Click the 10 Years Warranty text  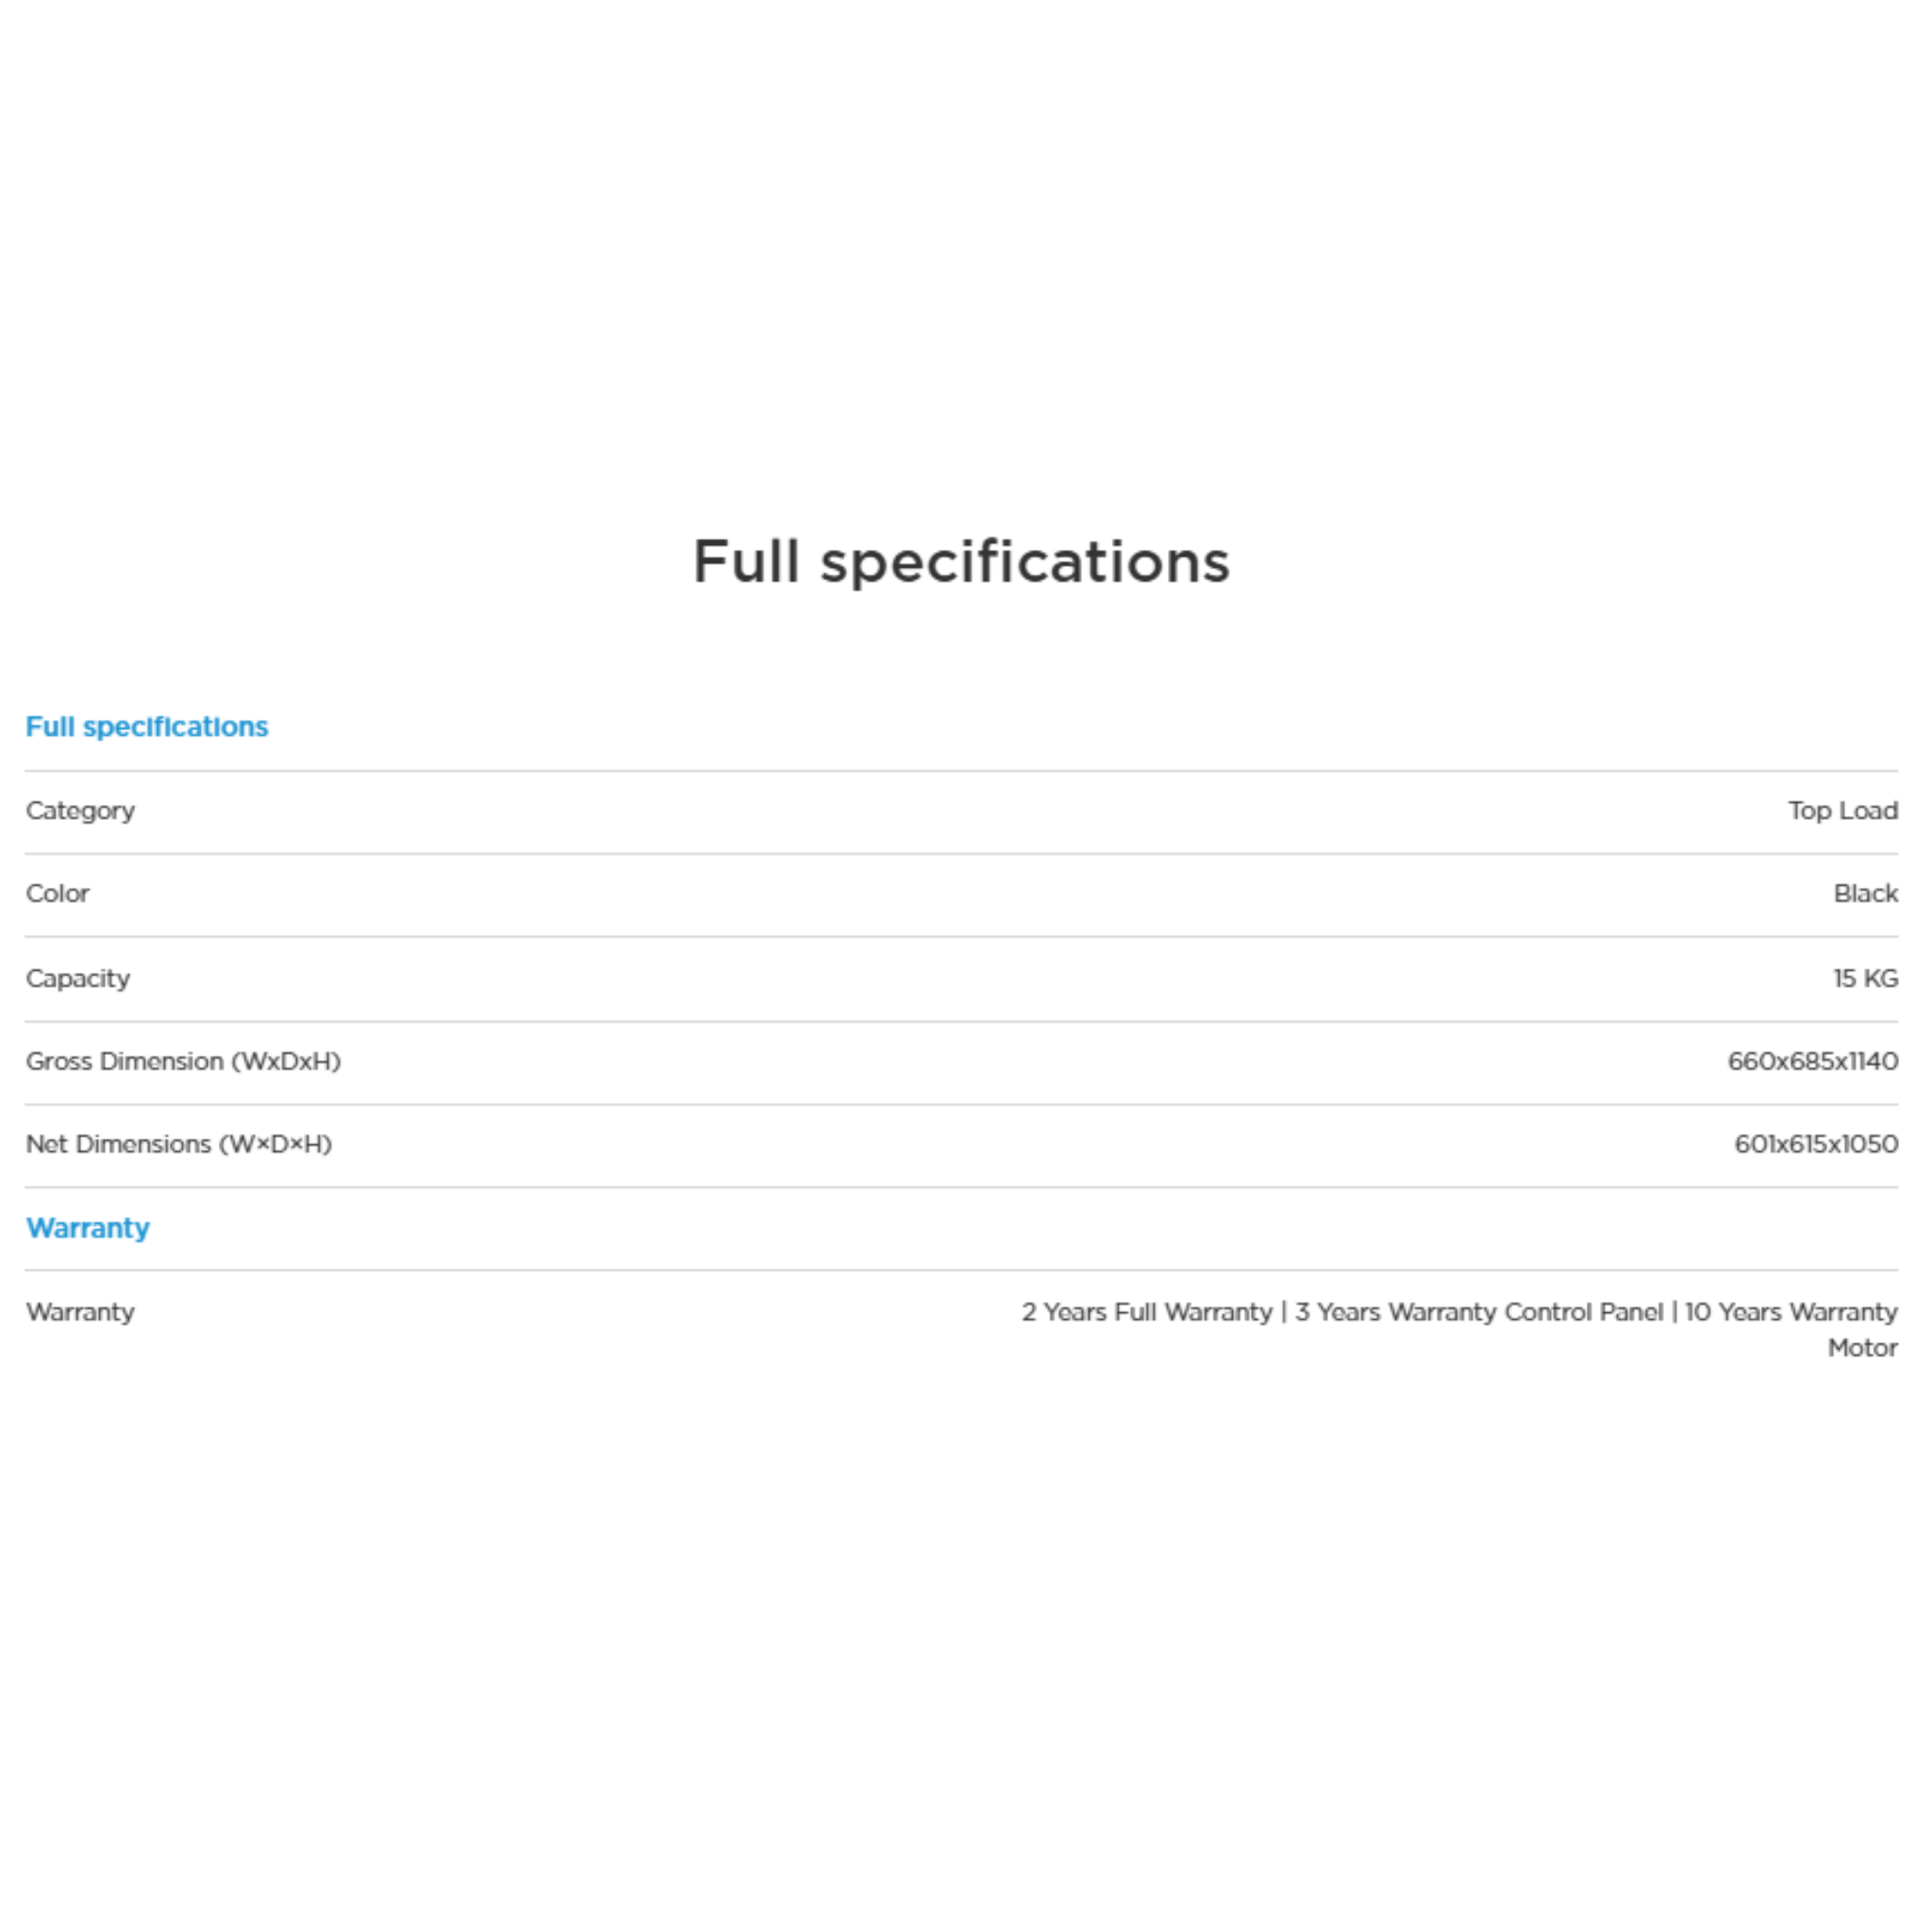click(1790, 1312)
